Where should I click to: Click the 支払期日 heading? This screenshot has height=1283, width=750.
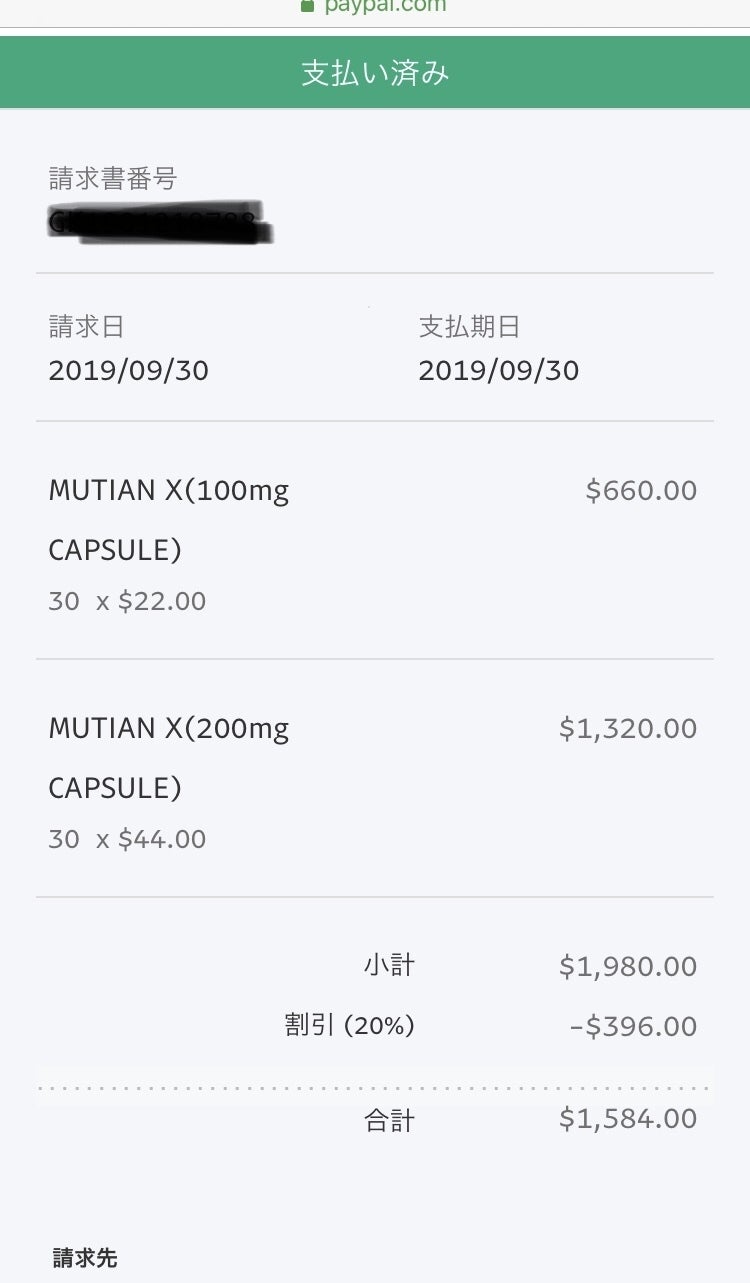coord(469,327)
